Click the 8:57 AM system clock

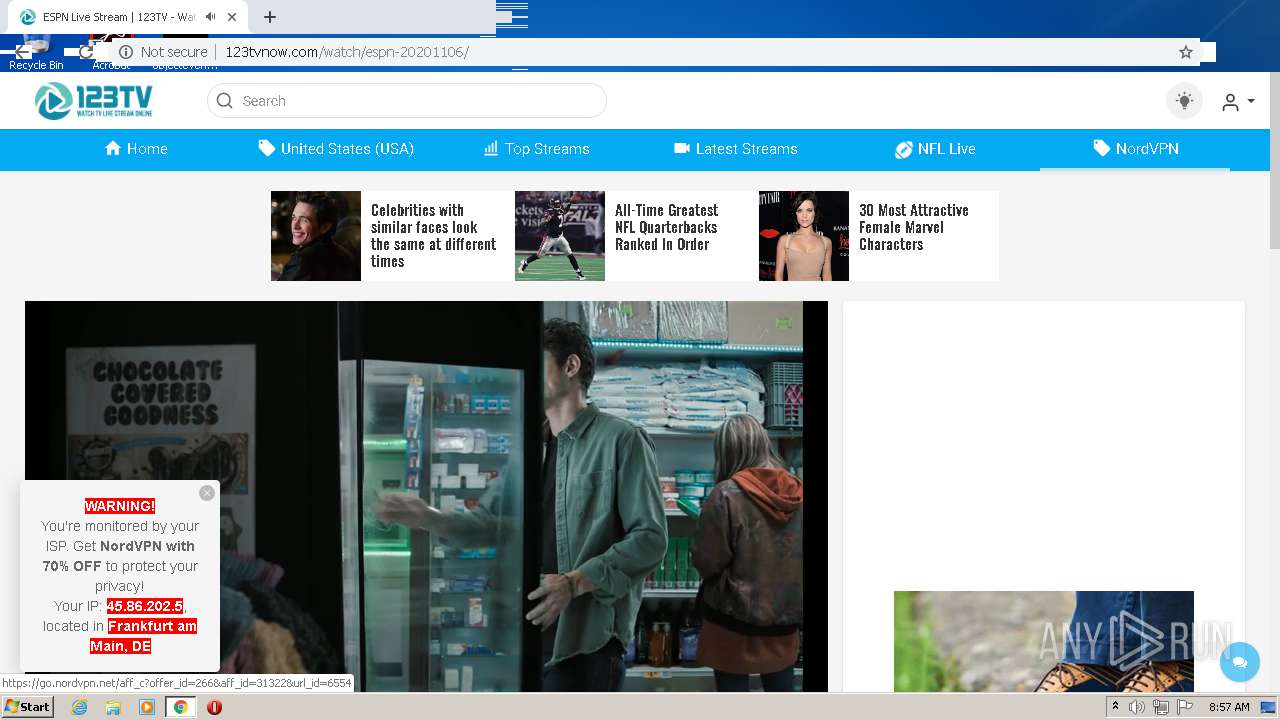pos(1229,707)
